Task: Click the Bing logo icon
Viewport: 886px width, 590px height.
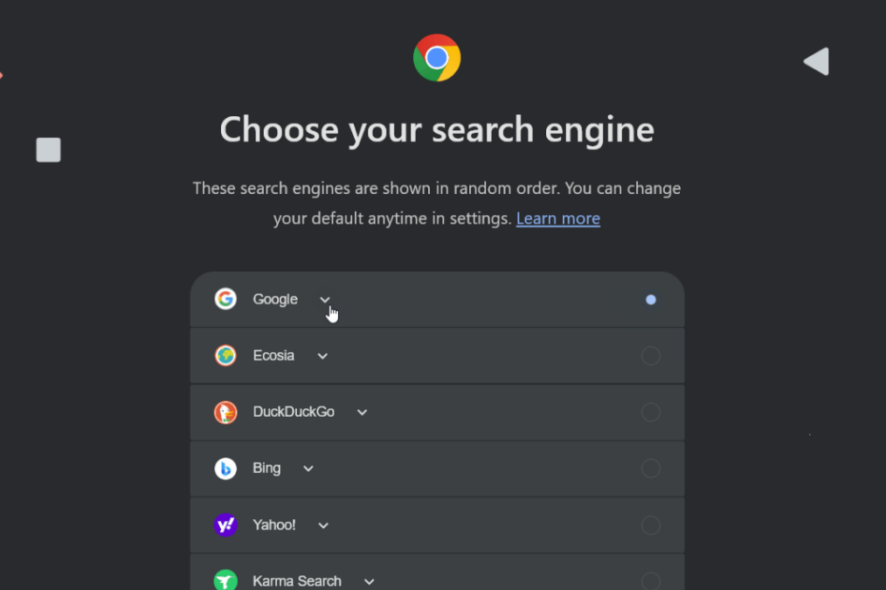Action: tap(225, 468)
